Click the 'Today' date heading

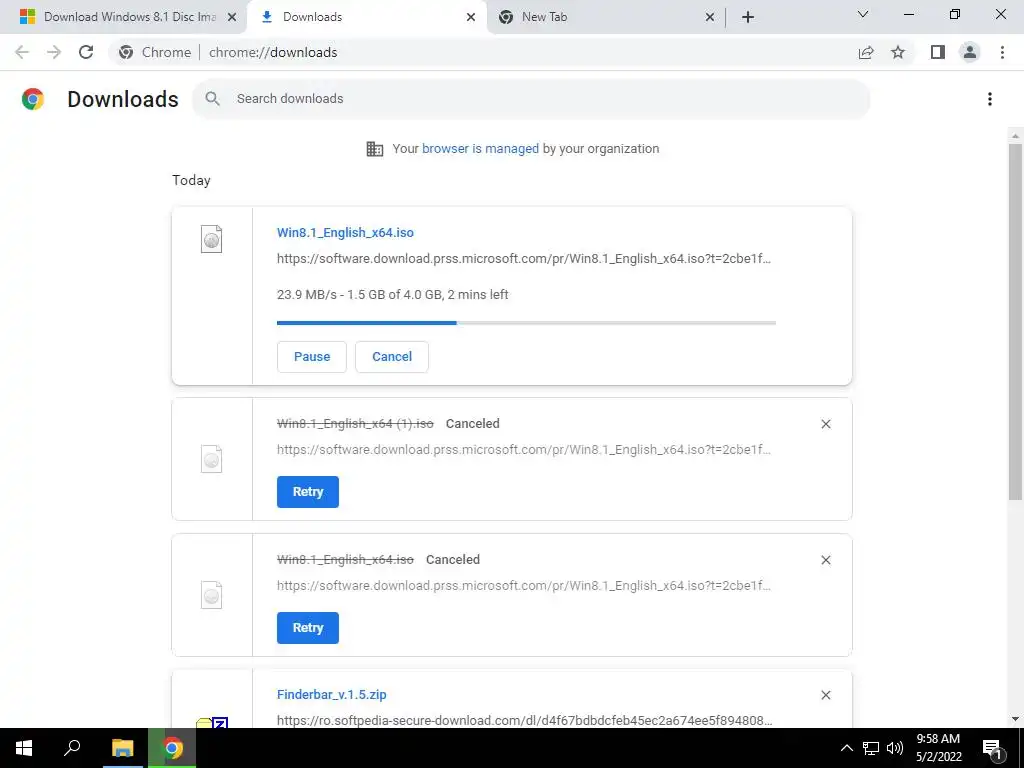tap(191, 180)
